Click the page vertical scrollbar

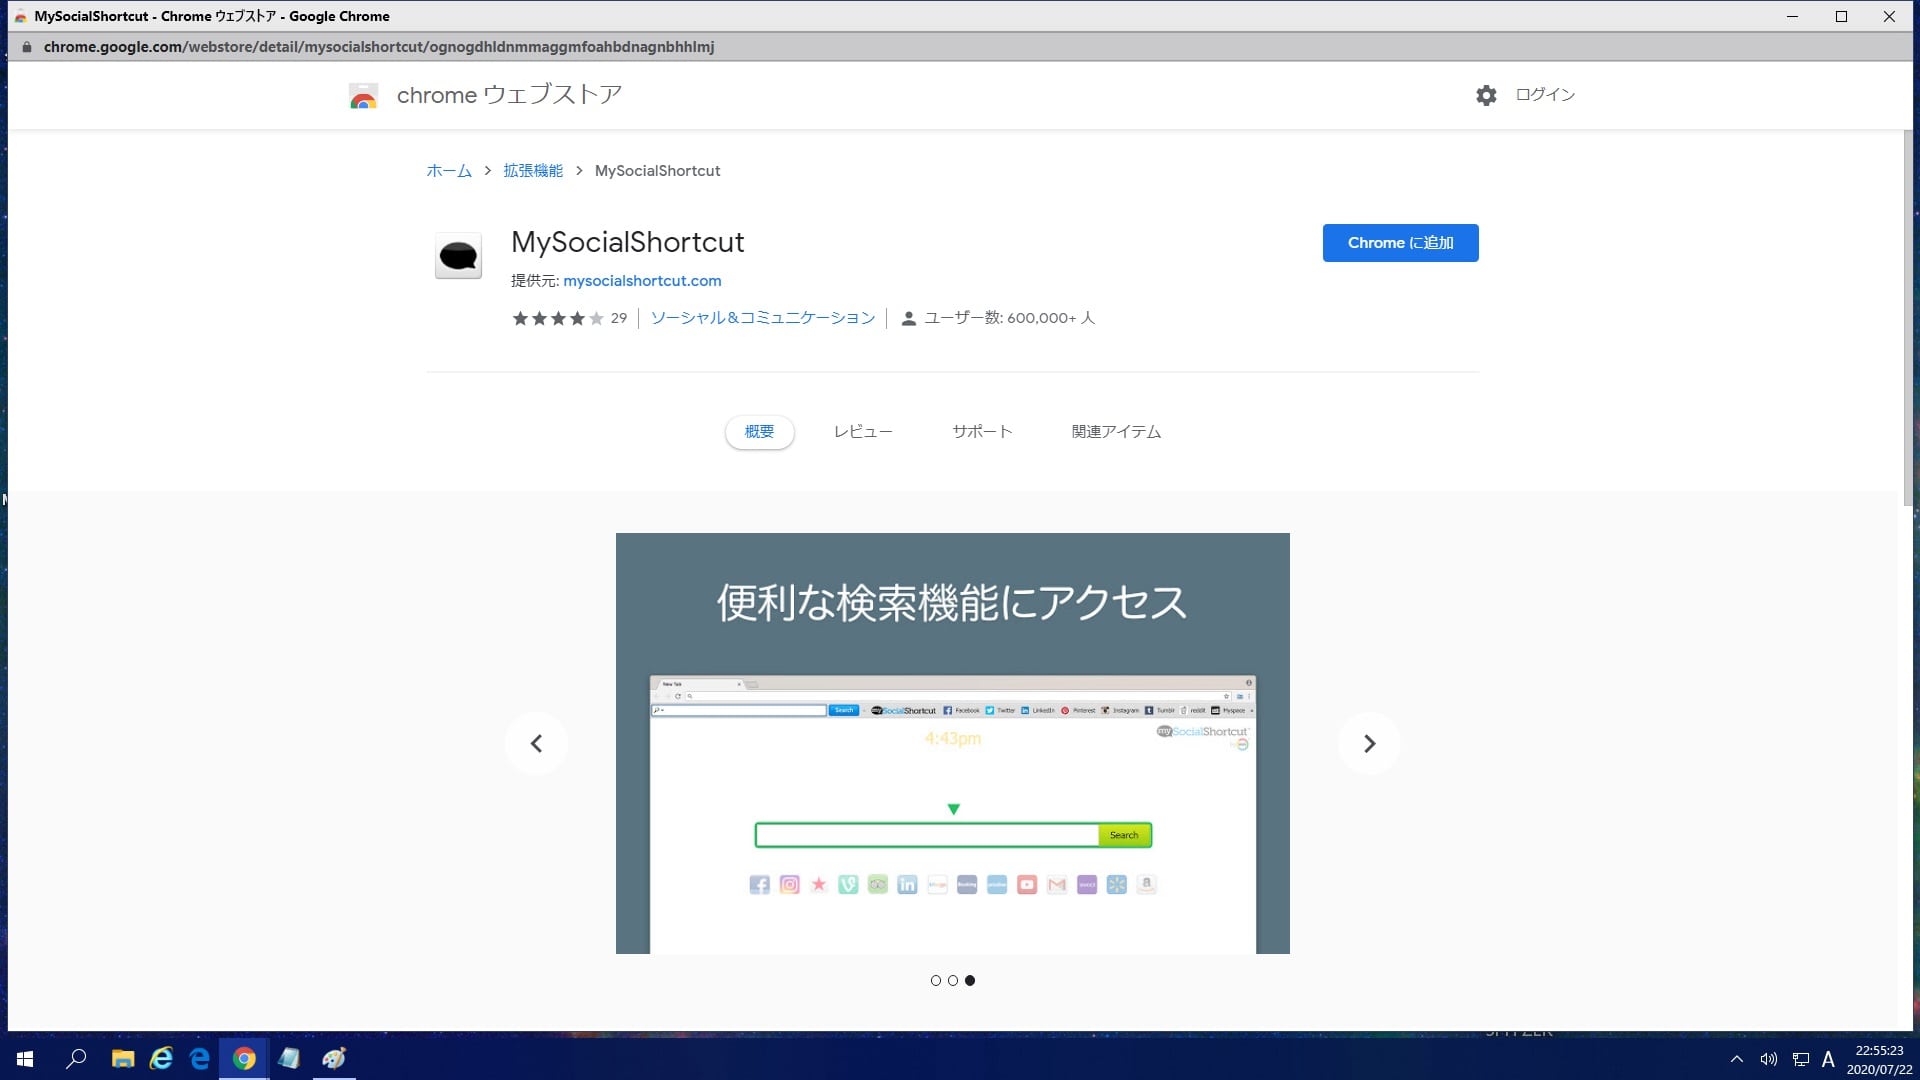tap(1908, 320)
